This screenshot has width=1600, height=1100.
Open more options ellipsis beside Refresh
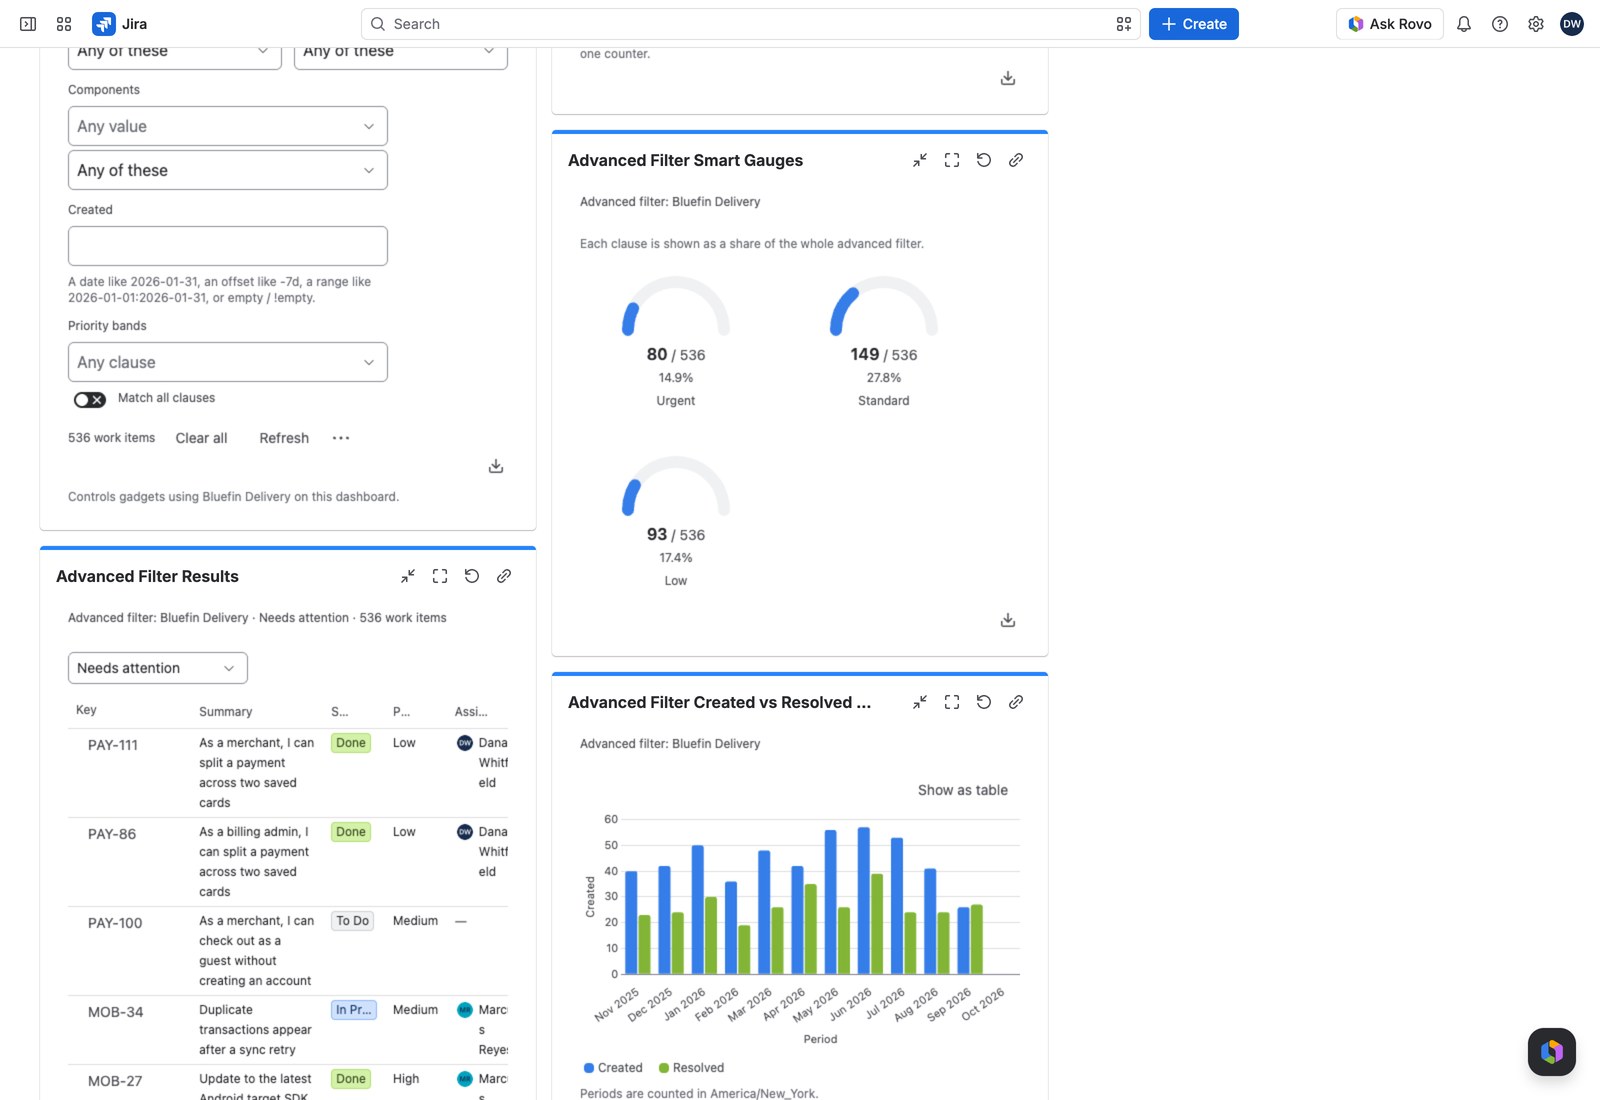[341, 438]
